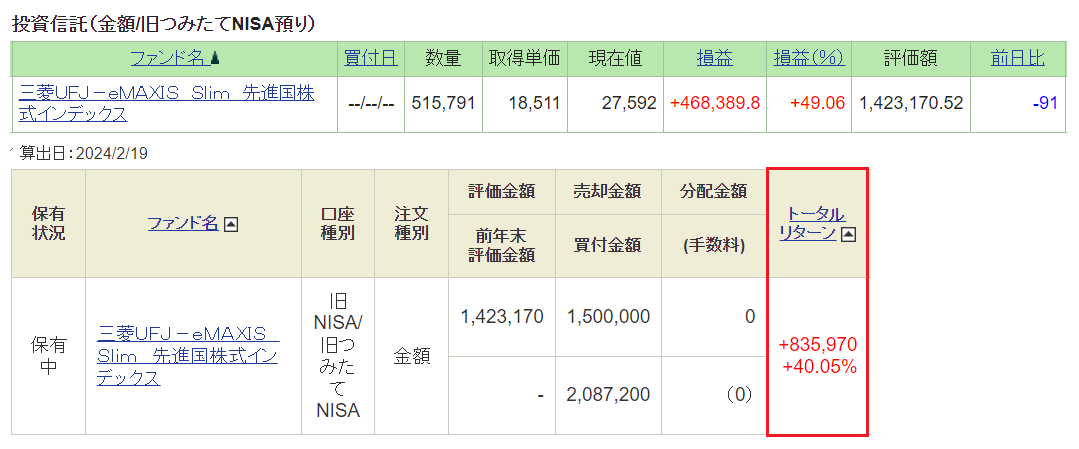1079x449 pixels.
Task: Select the 投資信託 section heading
Action: (164, 24)
